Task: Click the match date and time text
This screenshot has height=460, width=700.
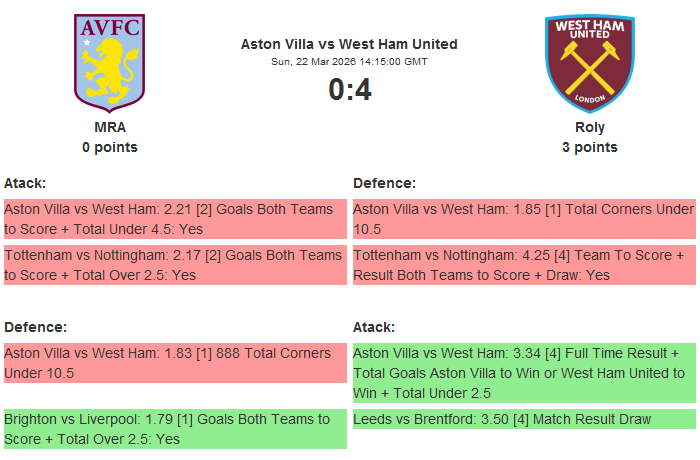Action: point(349,61)
